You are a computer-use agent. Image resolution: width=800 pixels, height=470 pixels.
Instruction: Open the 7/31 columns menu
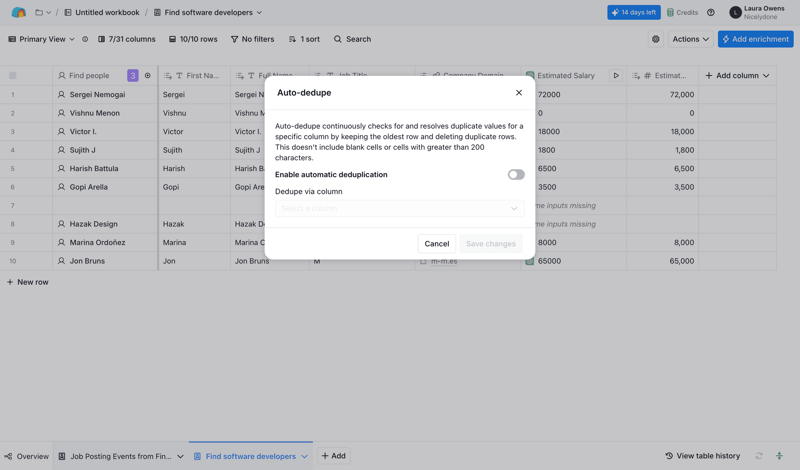[127, 39]
